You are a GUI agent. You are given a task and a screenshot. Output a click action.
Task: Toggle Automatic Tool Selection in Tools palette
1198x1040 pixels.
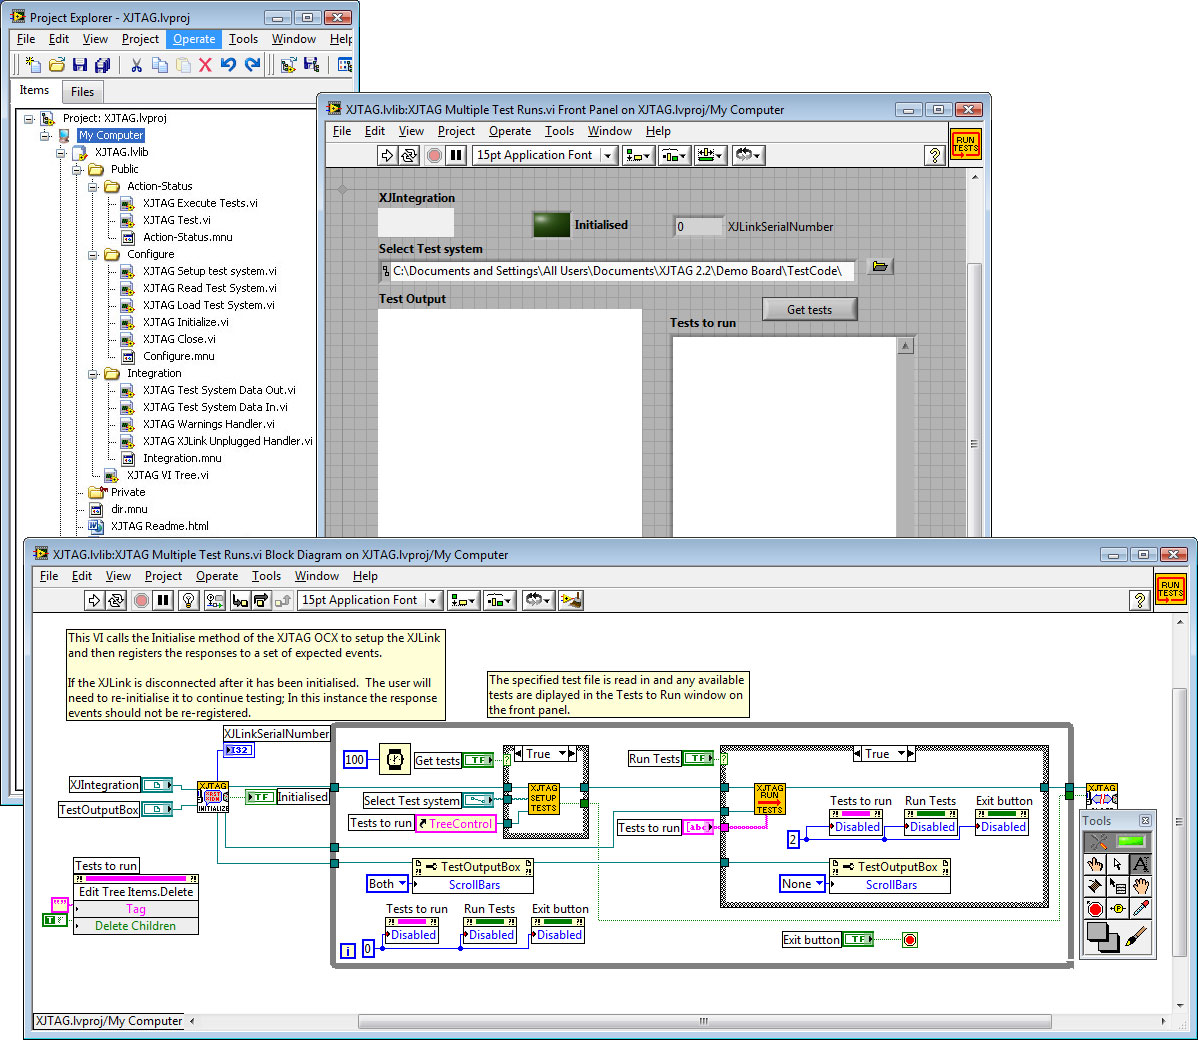pos(1117,842)
